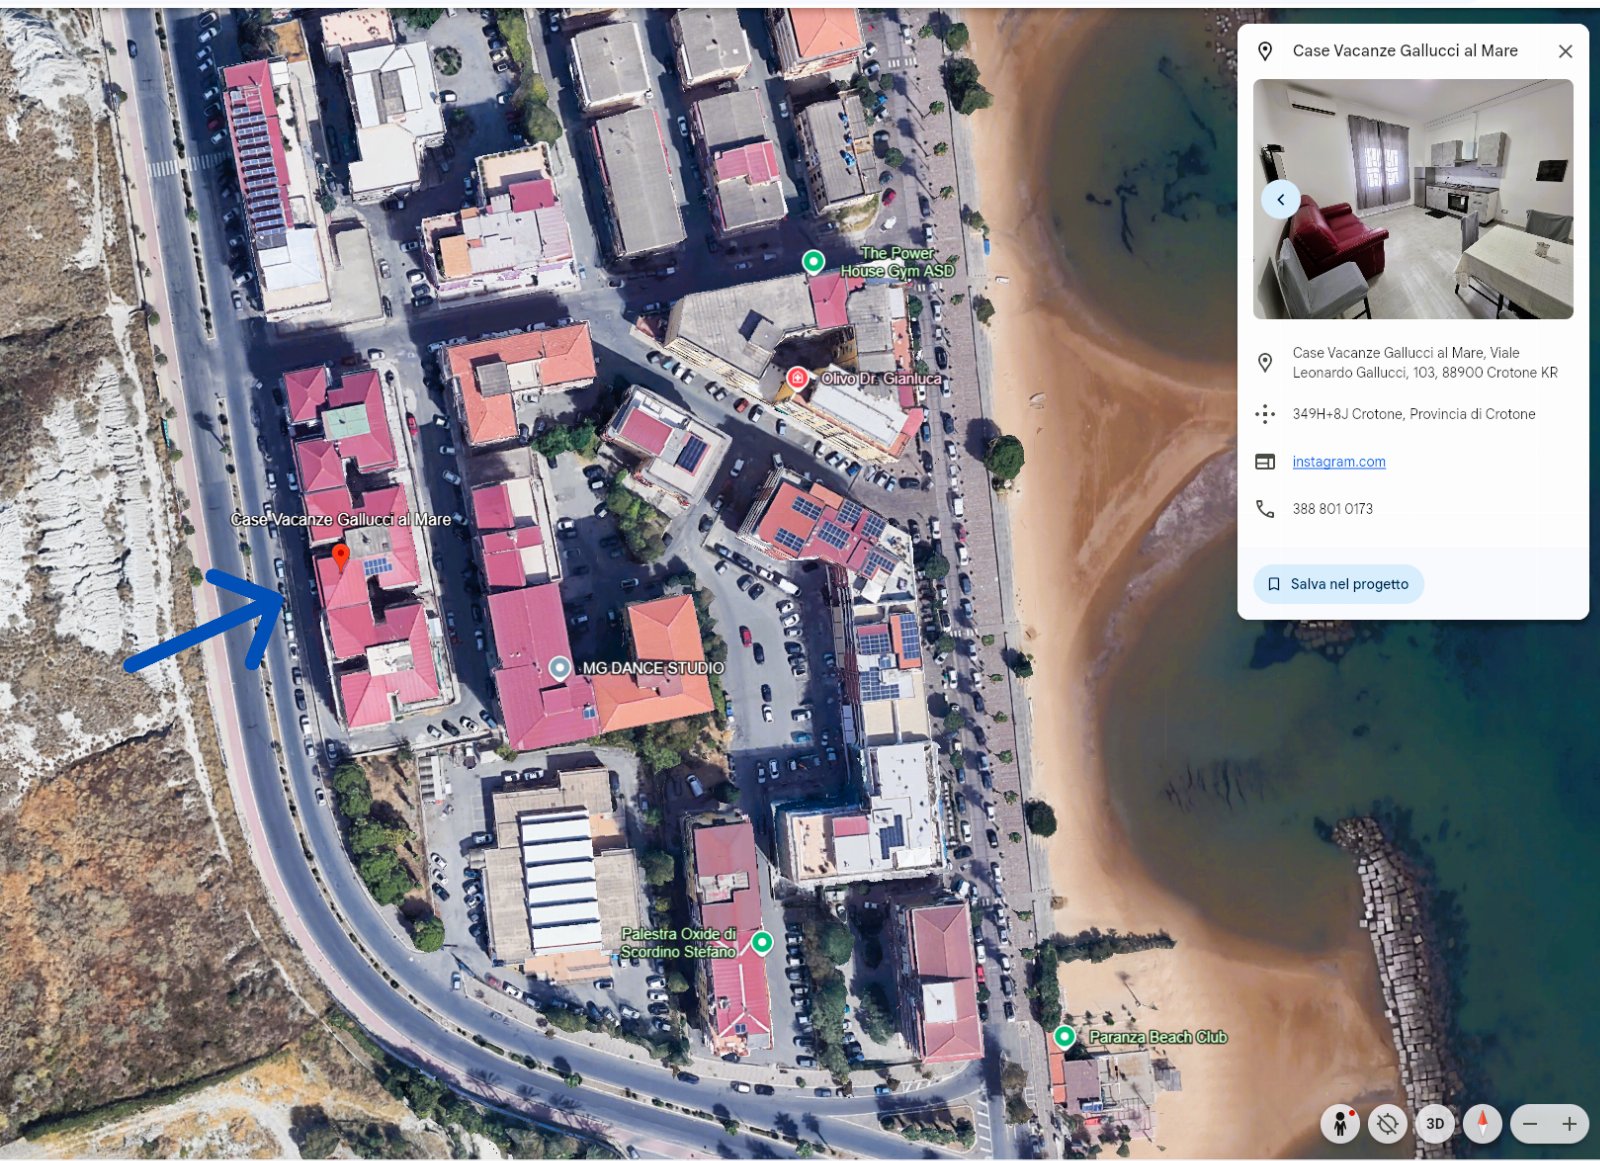Zoom out with the minus button

(x=1530, y=1124)
